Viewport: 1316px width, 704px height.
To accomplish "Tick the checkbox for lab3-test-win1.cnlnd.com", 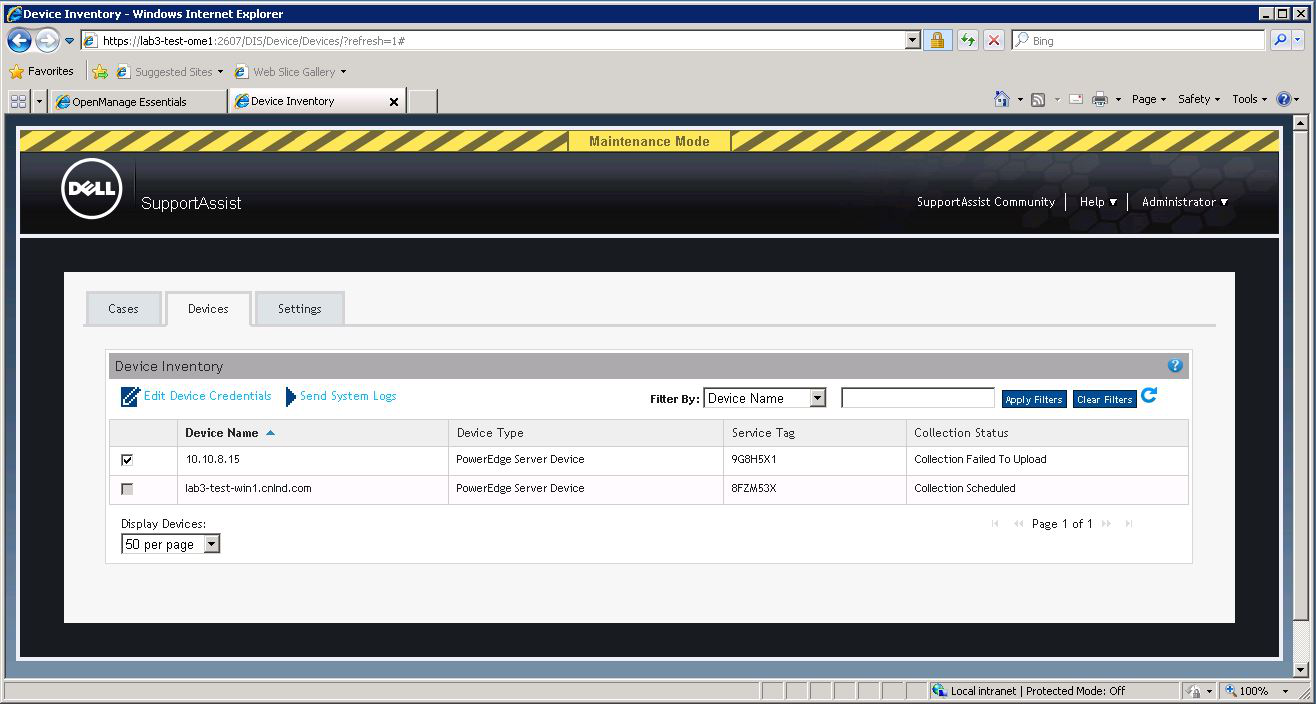I will pyautogui.click(x=127, y=489).
